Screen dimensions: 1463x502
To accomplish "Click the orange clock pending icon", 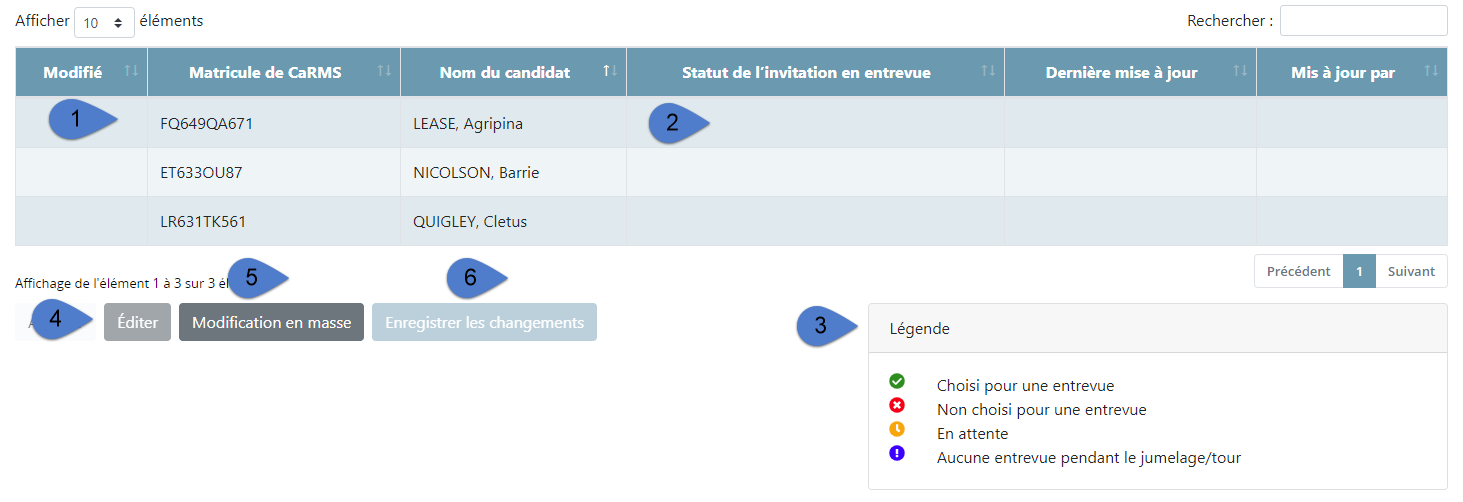I will (897, 429).
